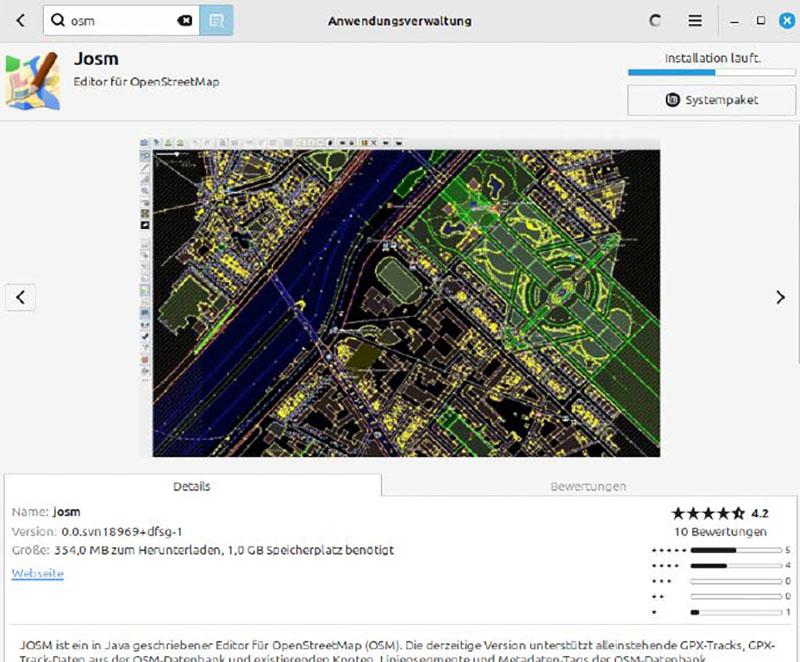This screenshot has height=662, width=800.
Task: Click into the search field containing osm
Action: pos(120,20)
